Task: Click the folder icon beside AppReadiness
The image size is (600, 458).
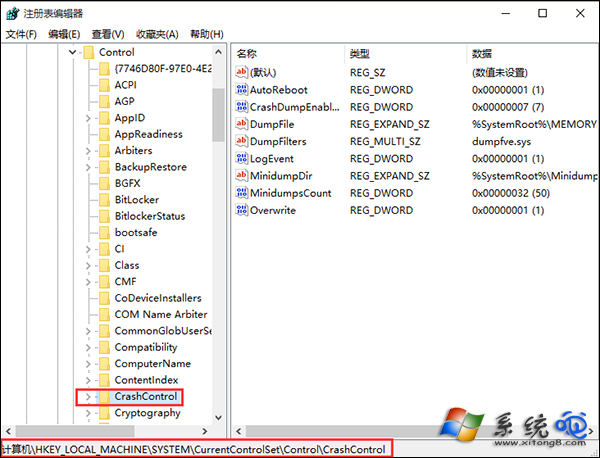Action: tap(104, 134)
